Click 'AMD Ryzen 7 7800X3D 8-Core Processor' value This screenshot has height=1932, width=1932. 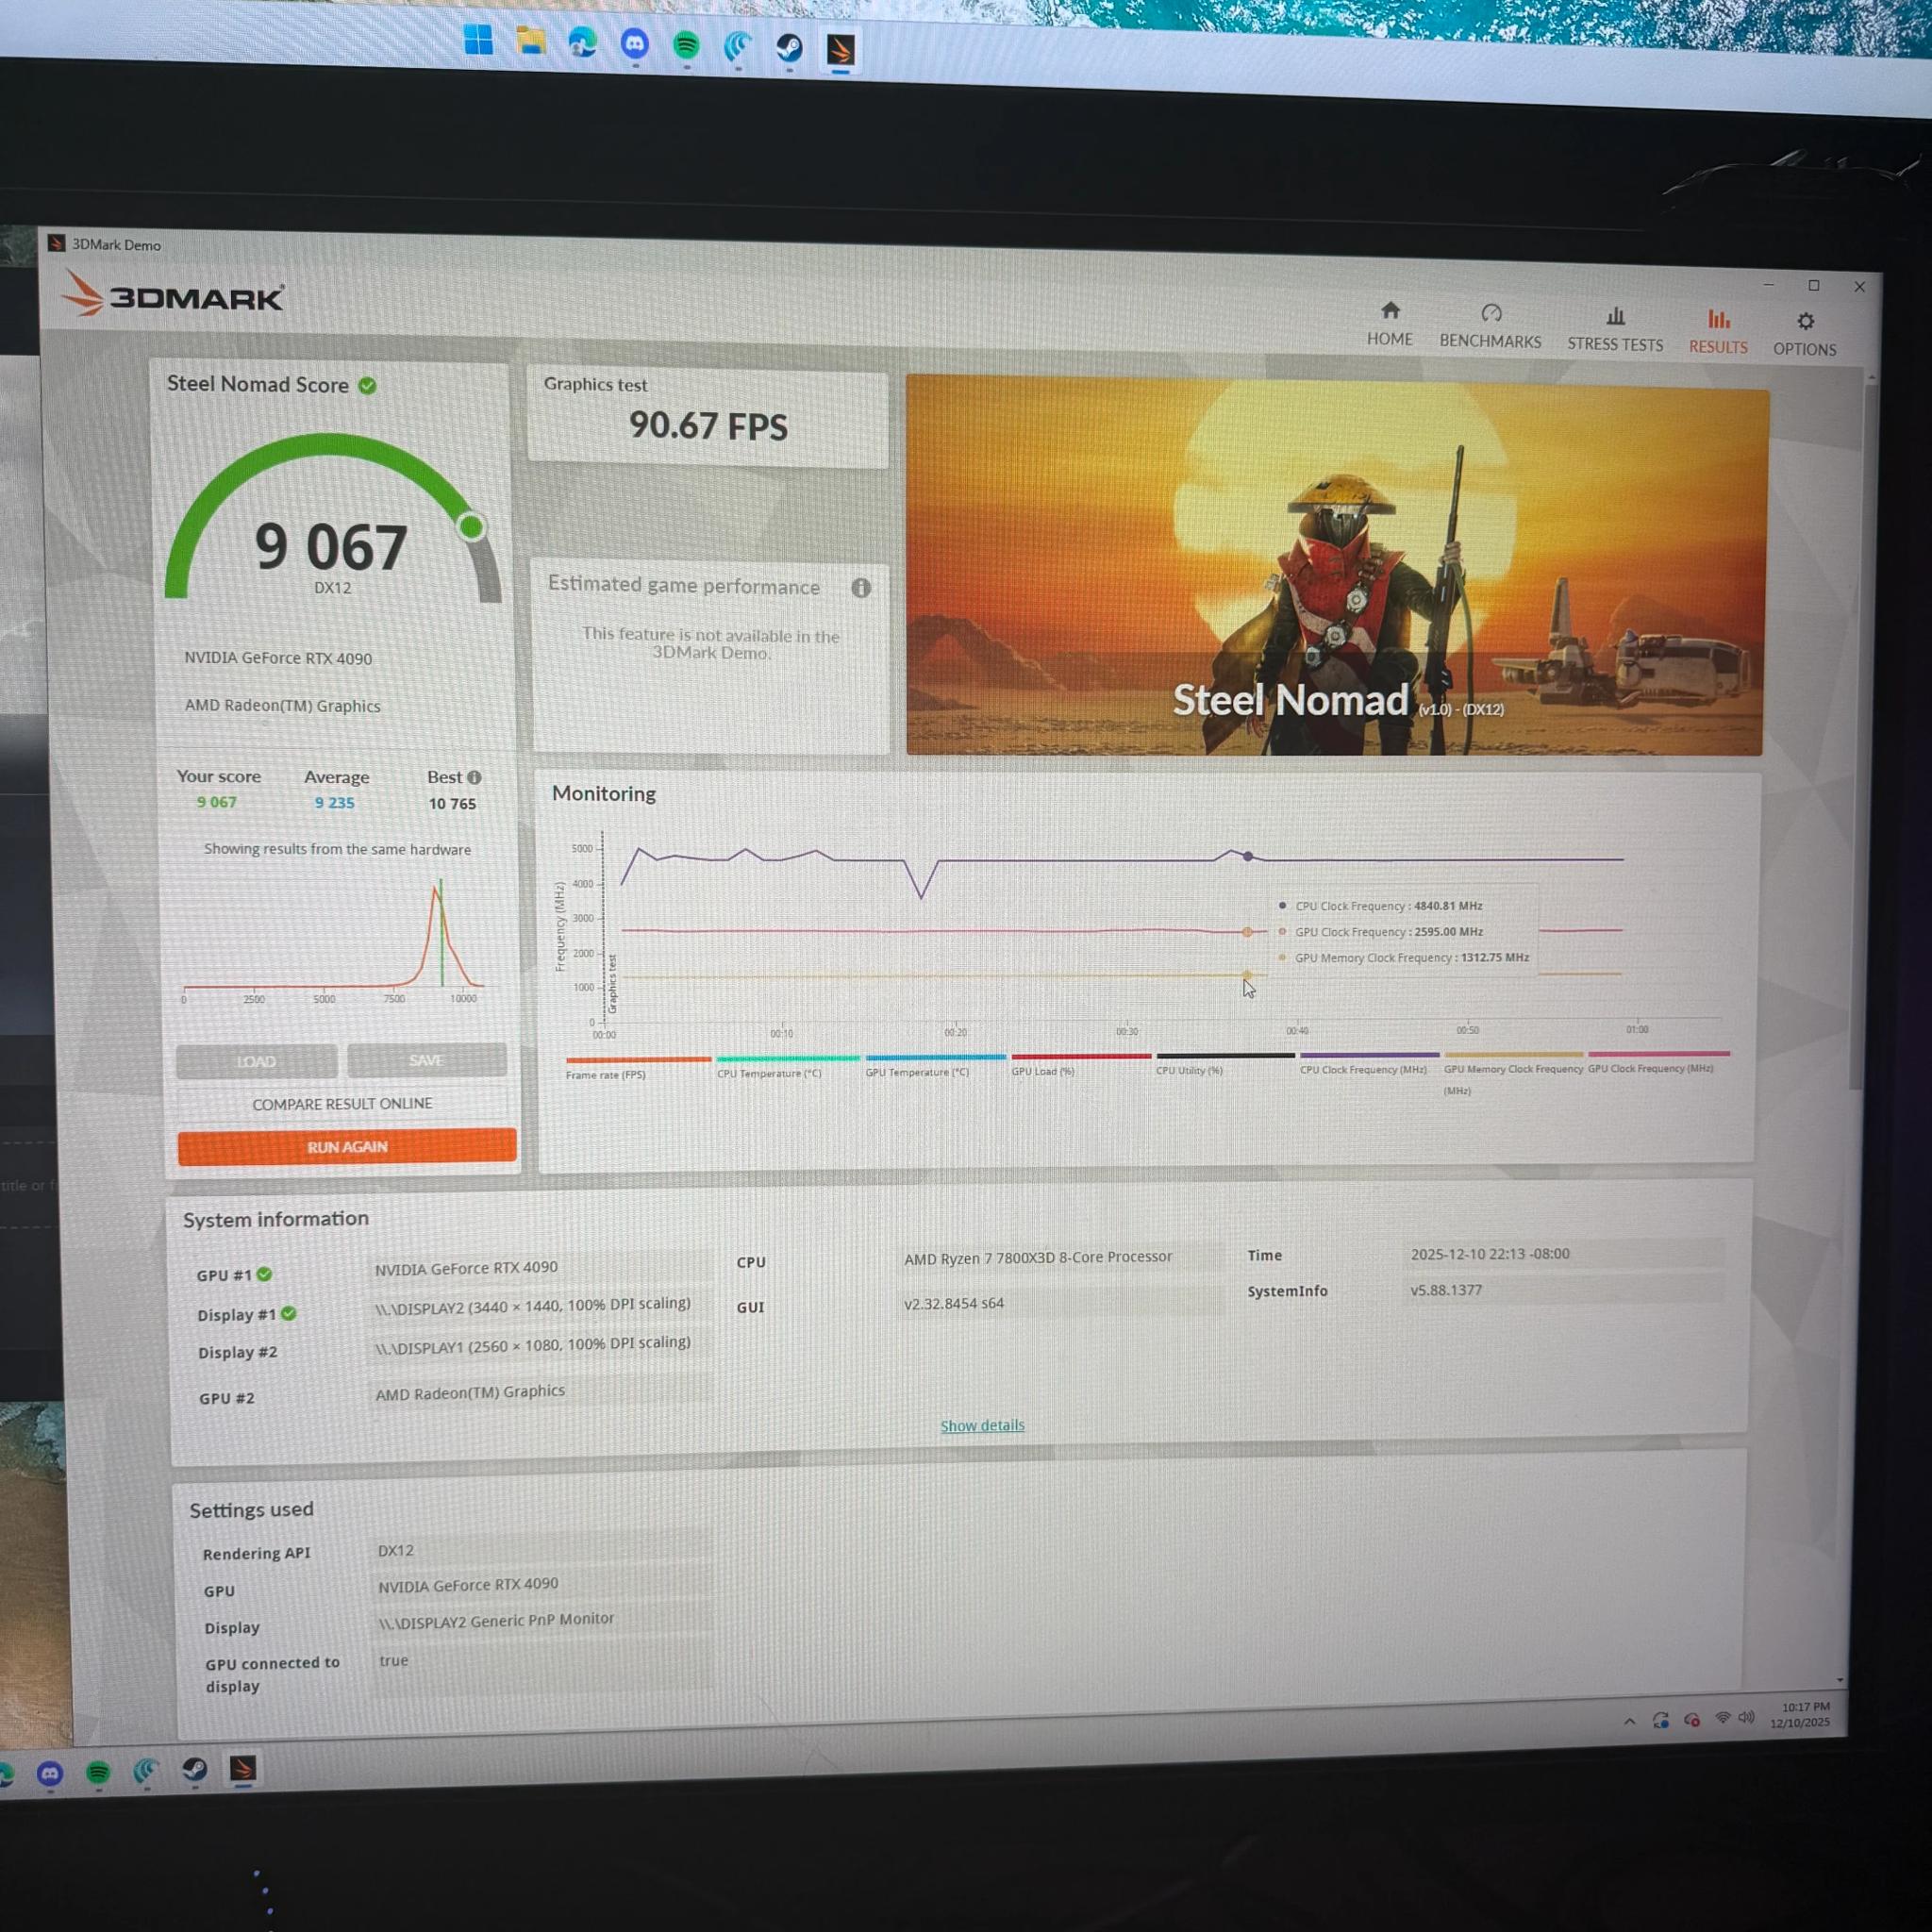pos(1038,1257)
